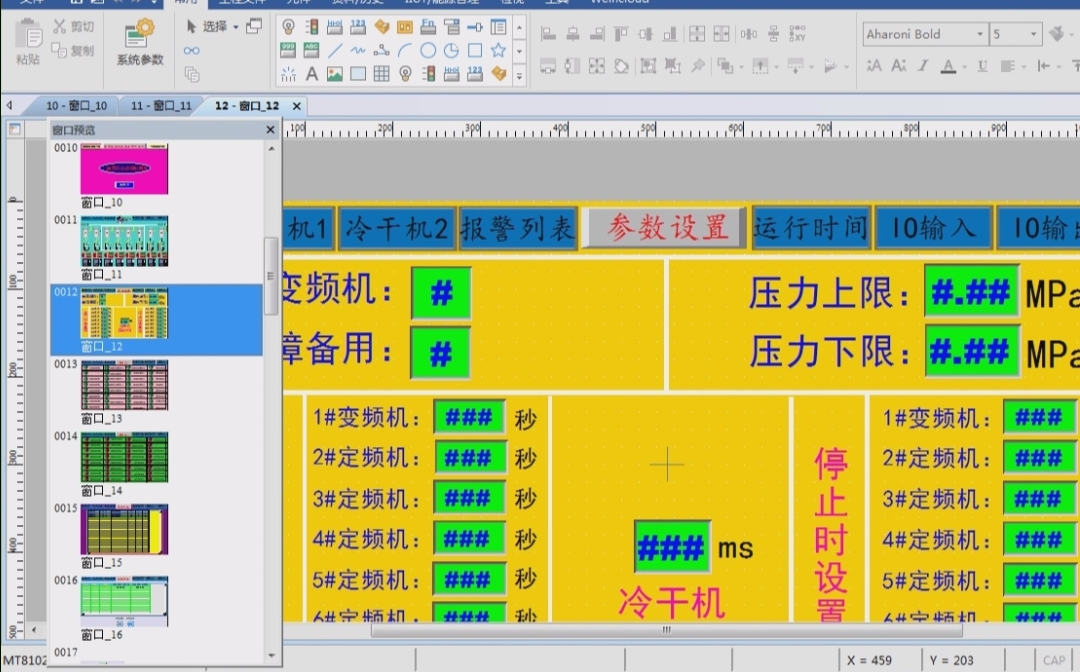Click the 报警列表 navigation button
1080x672 pixels.
click(x=517, y=229)
